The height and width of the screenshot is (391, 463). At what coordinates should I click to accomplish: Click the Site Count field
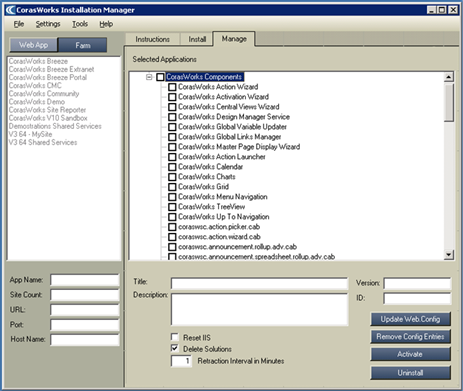[x=85, y=295]
